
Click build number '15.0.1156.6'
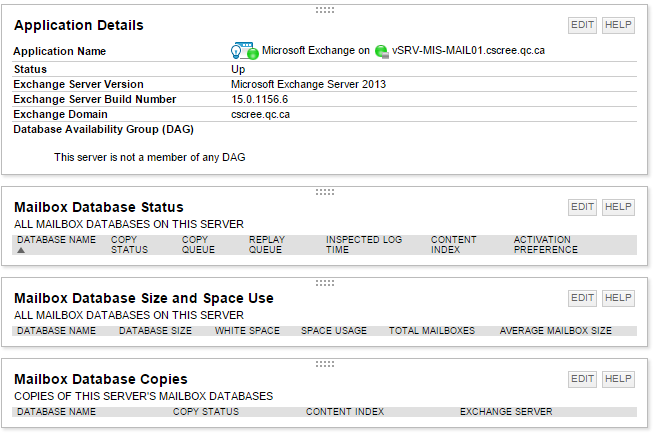[x=259, y=99]
